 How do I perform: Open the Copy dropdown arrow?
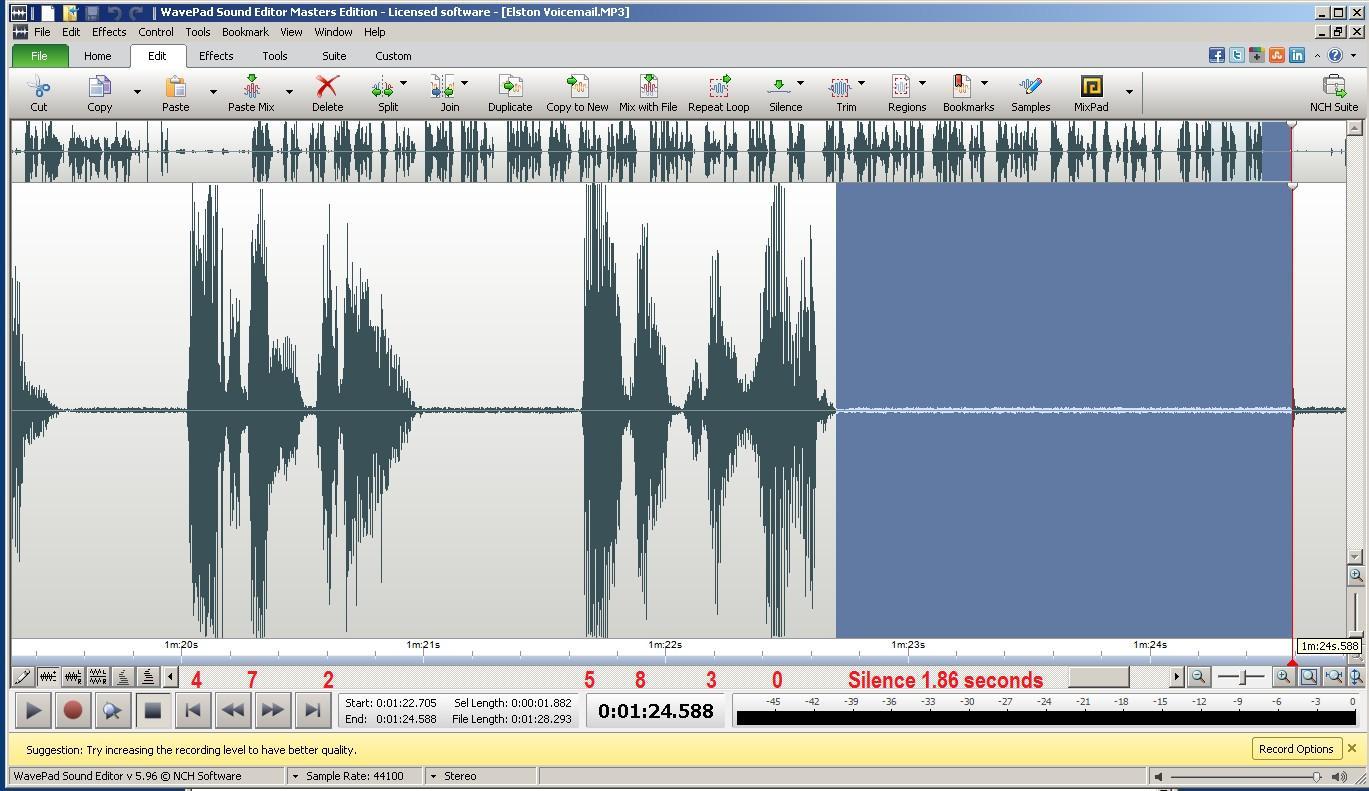(137, 92)
